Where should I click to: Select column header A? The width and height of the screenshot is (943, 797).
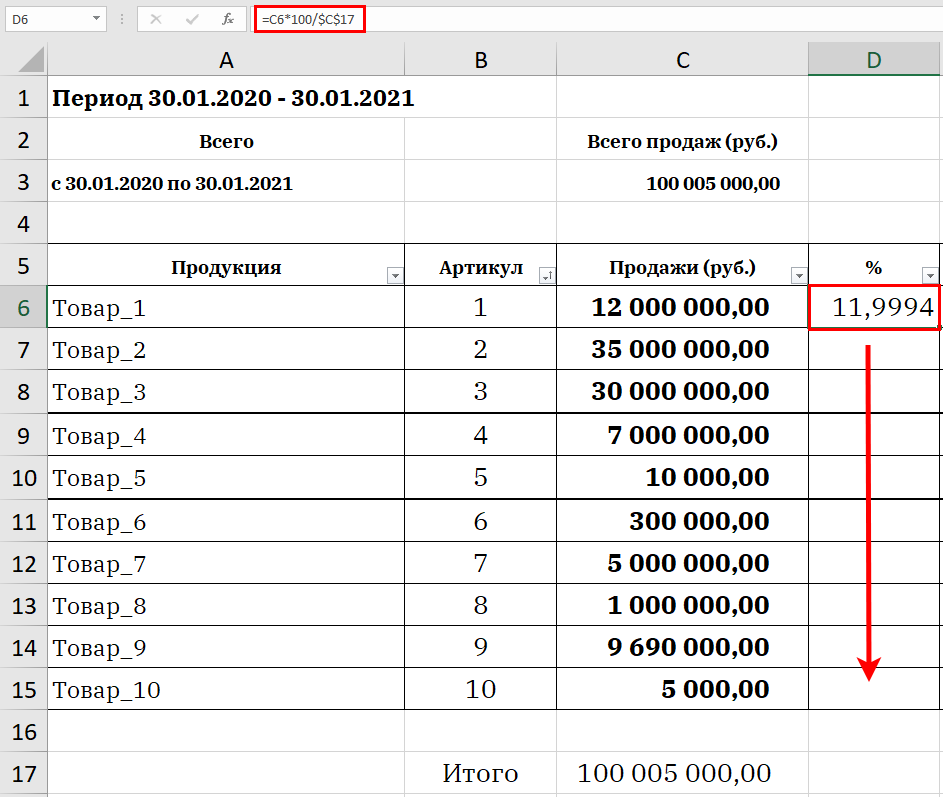tap(226, 60)
